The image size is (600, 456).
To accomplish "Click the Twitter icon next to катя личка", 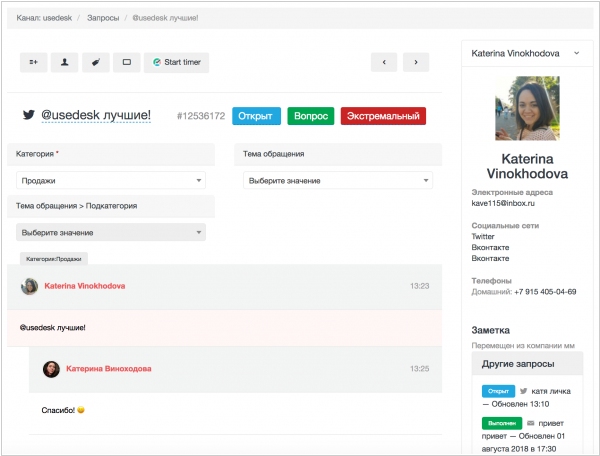I will (x=523, y=391).
